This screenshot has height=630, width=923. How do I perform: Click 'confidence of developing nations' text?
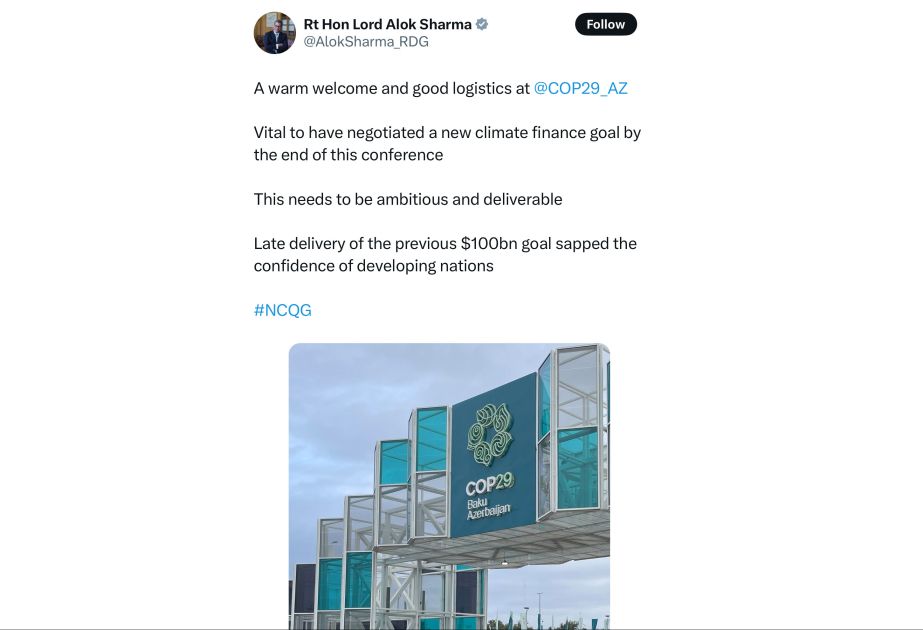[373, 266]
